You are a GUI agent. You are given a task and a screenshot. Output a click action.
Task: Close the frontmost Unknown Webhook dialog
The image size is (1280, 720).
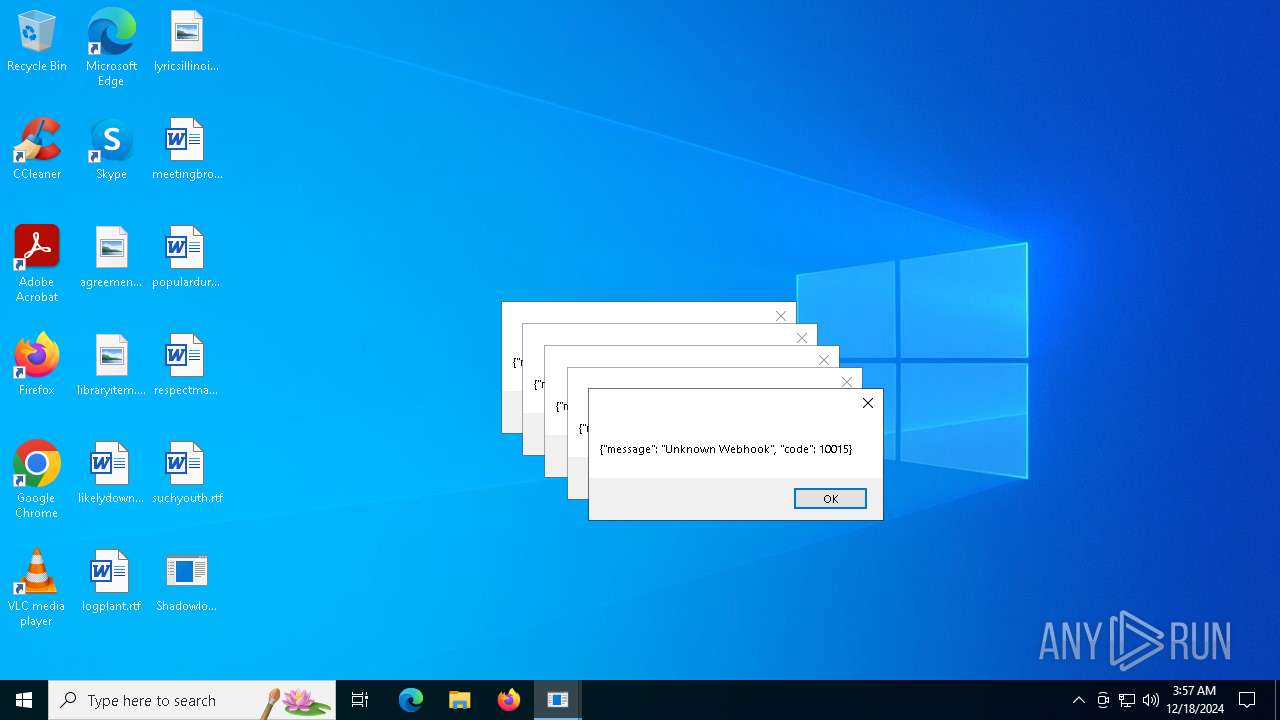[868, 403]
